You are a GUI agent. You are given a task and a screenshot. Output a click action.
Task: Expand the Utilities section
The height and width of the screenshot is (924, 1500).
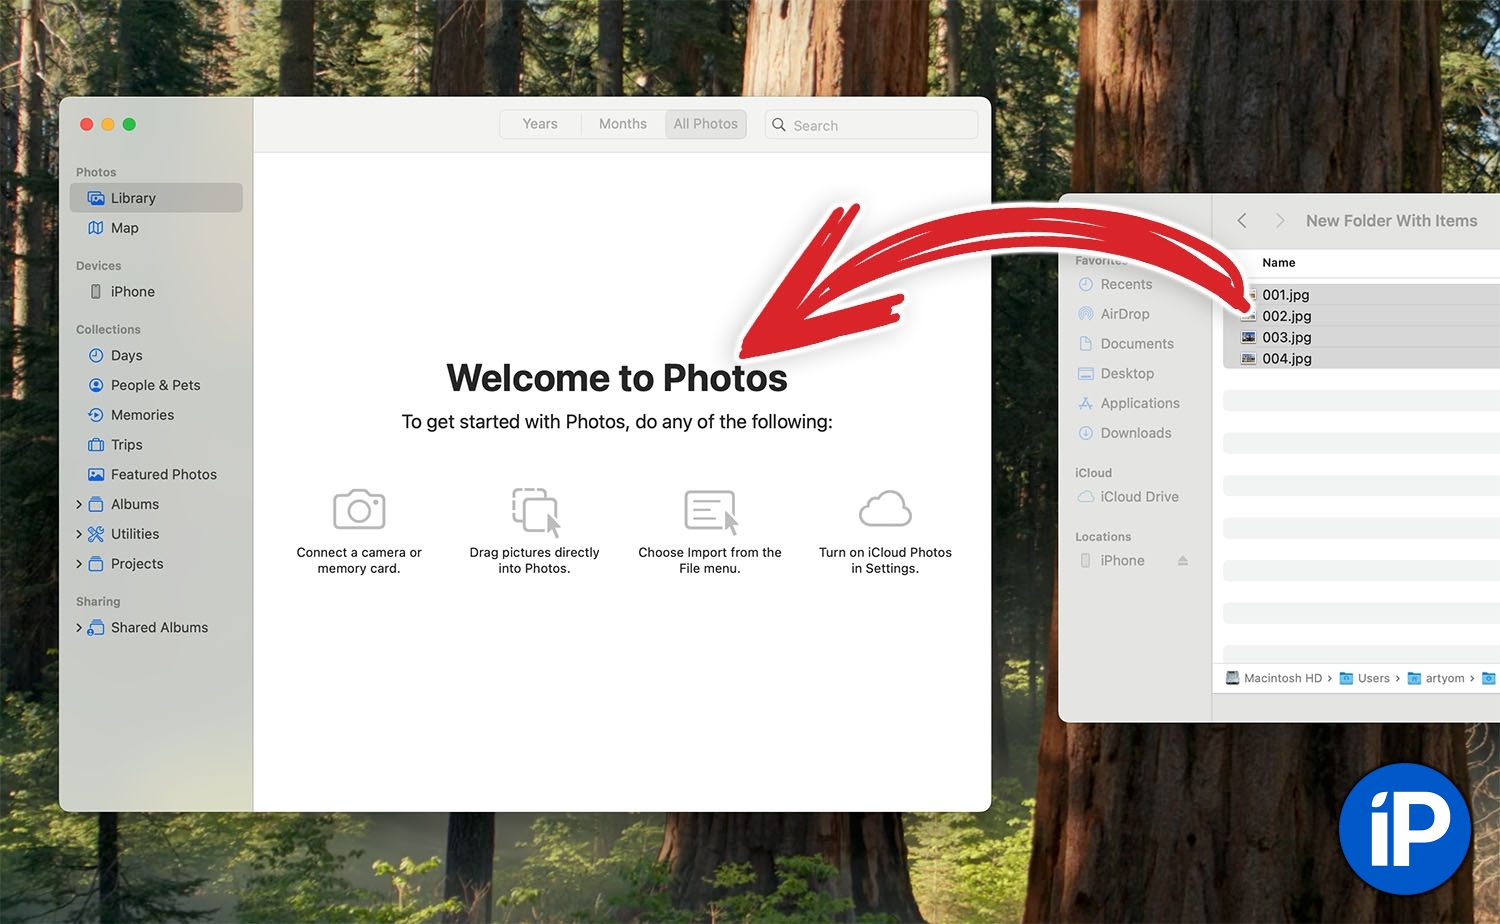point(79,534)
